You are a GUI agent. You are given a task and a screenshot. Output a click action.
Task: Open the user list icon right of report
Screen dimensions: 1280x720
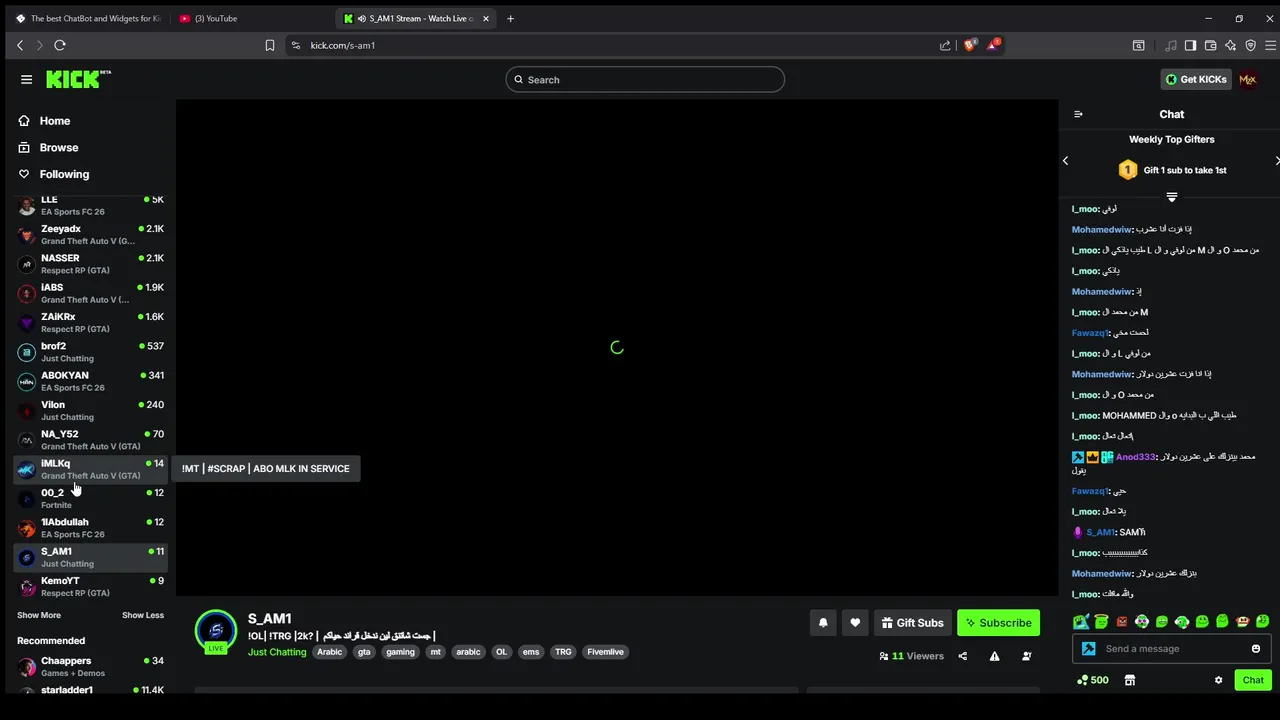(1026, 656)
